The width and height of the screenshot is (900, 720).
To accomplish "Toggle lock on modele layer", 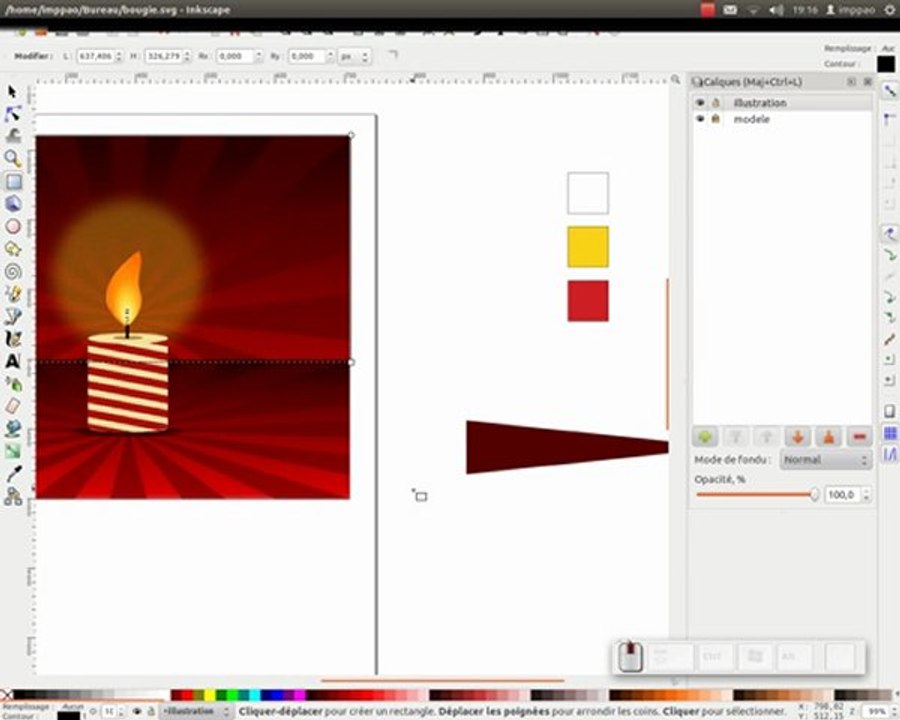I will (x=716, y=119).
